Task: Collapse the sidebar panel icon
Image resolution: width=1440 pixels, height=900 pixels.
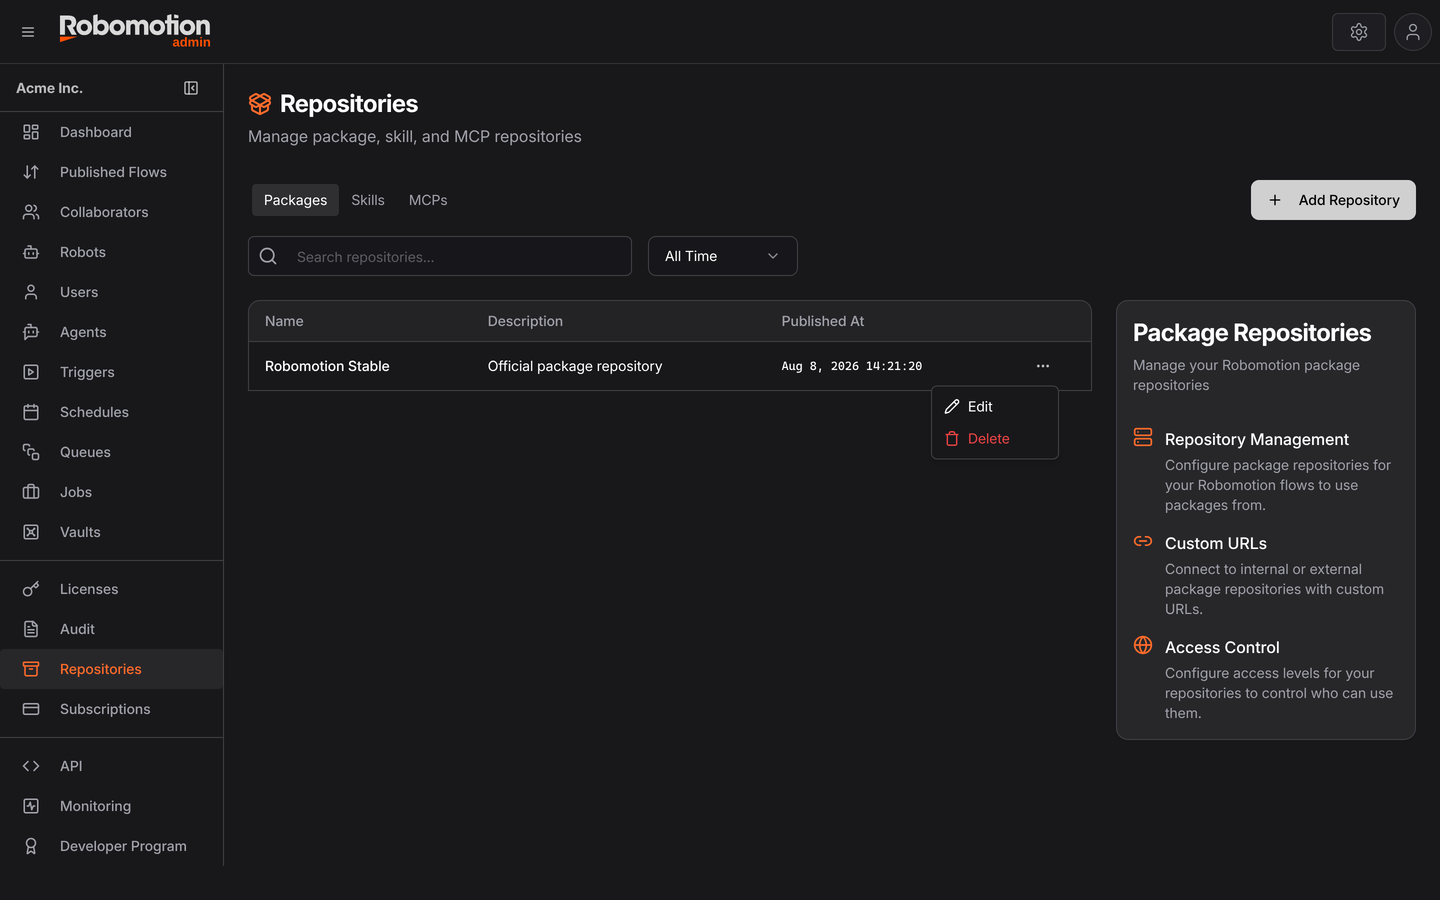Action: tap(191, 88)
